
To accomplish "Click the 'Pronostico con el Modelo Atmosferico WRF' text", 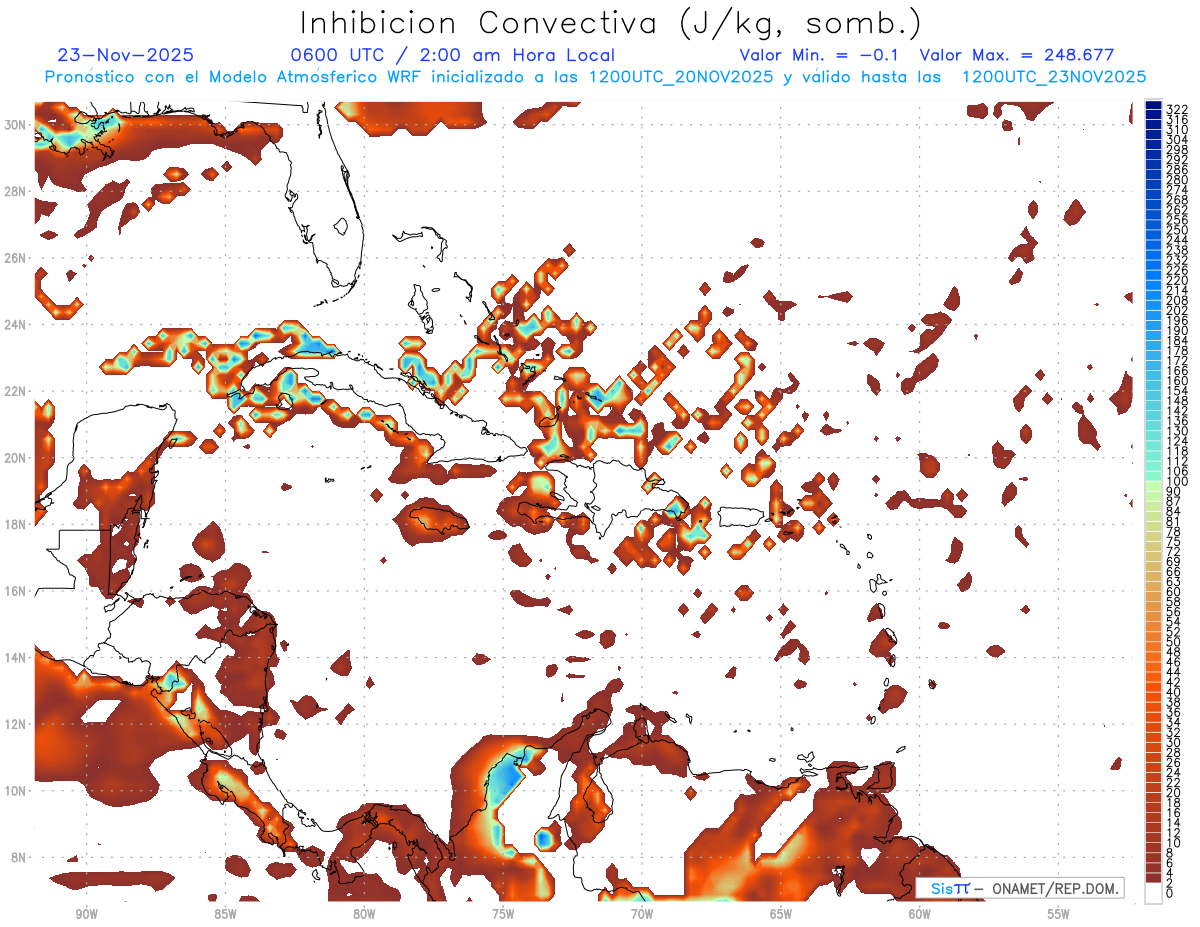I will pyautogui.click(x=234, y=77).
